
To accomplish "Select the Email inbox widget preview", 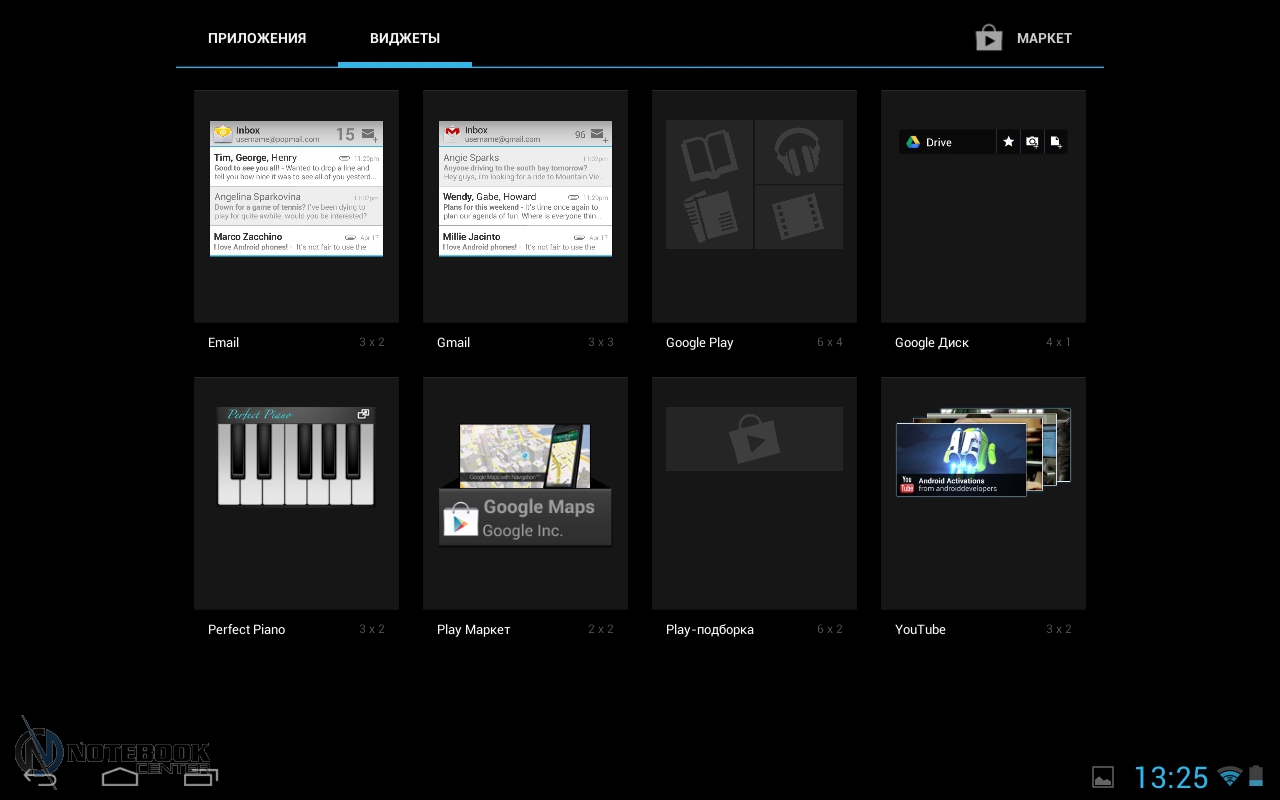I will click(296, 189).
